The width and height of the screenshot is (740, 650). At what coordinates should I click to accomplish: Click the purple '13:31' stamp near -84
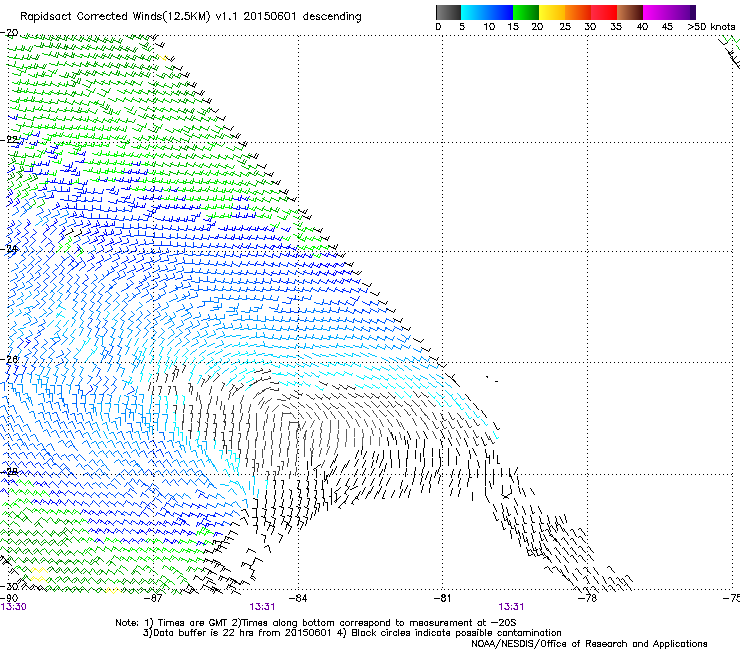262,607
